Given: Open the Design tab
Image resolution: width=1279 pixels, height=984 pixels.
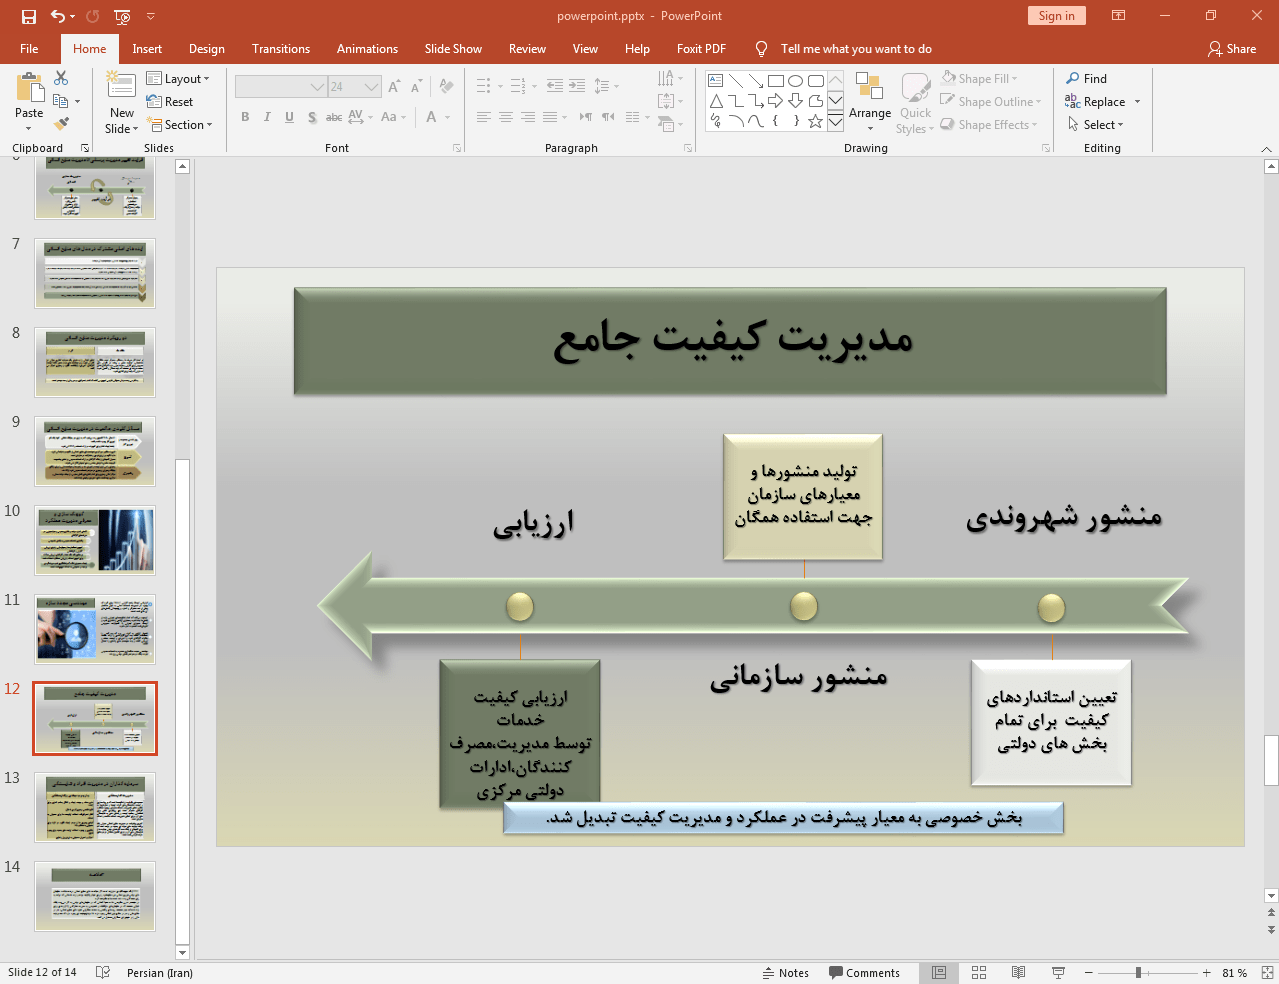Looking at the screenshot, I should [x=207, y=49].
